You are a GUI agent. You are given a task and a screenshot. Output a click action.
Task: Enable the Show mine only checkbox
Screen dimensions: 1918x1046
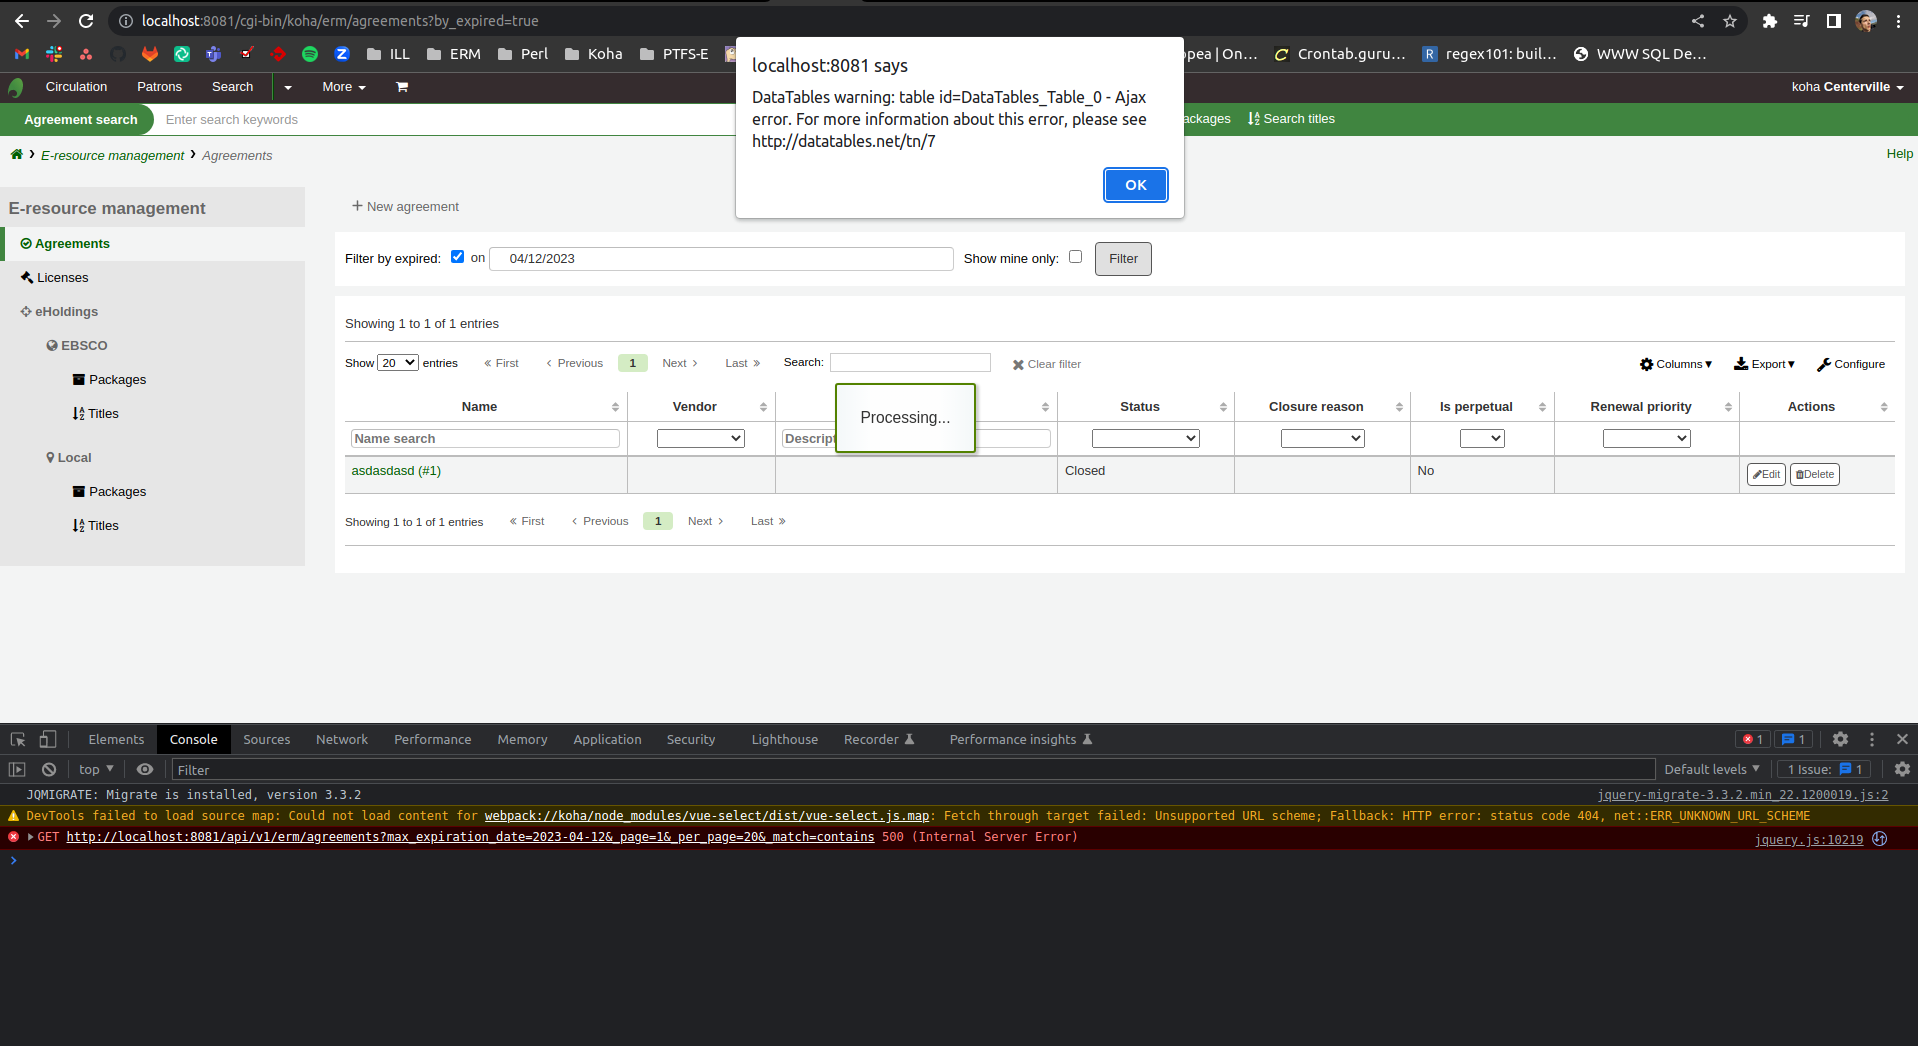point(1075,257)
